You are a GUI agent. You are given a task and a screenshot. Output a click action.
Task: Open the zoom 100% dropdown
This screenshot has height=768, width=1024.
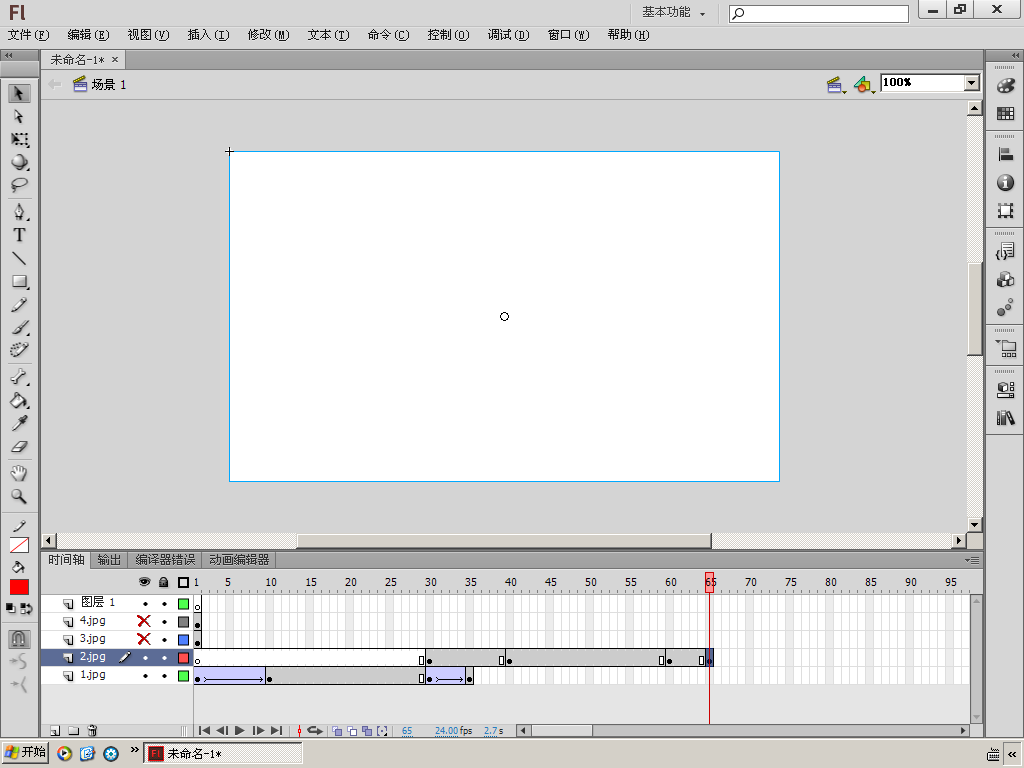click(x=972, y=83)
